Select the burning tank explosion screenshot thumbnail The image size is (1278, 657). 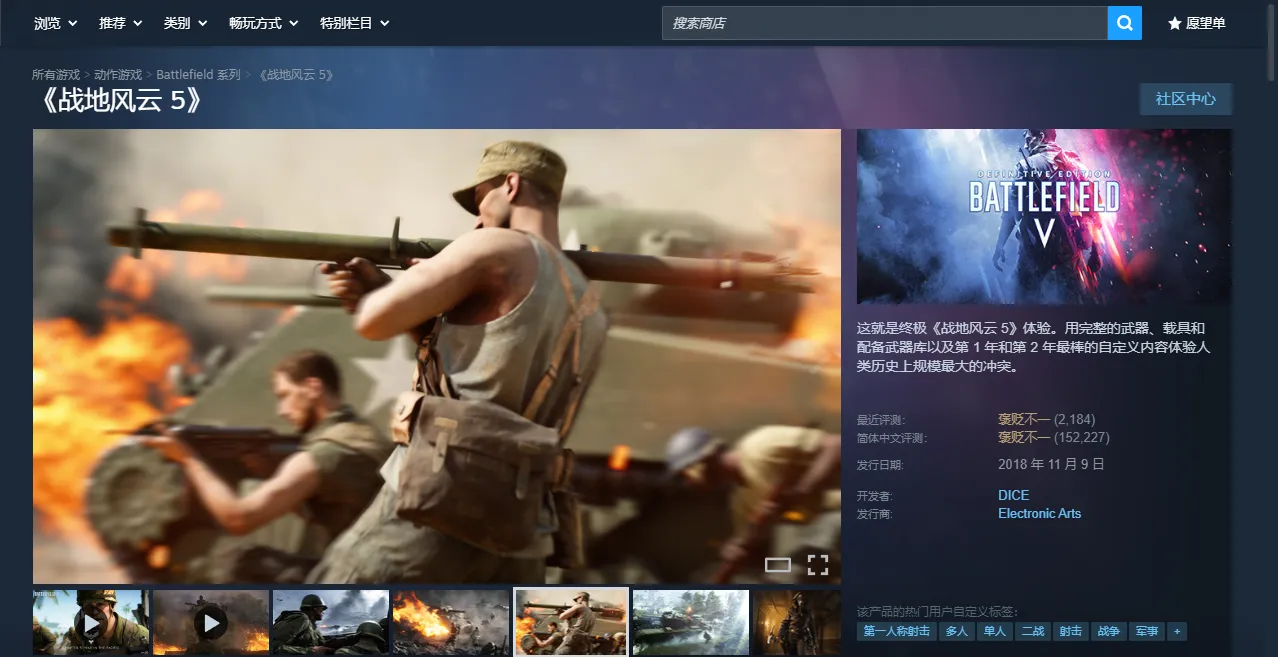coord(451,623)
